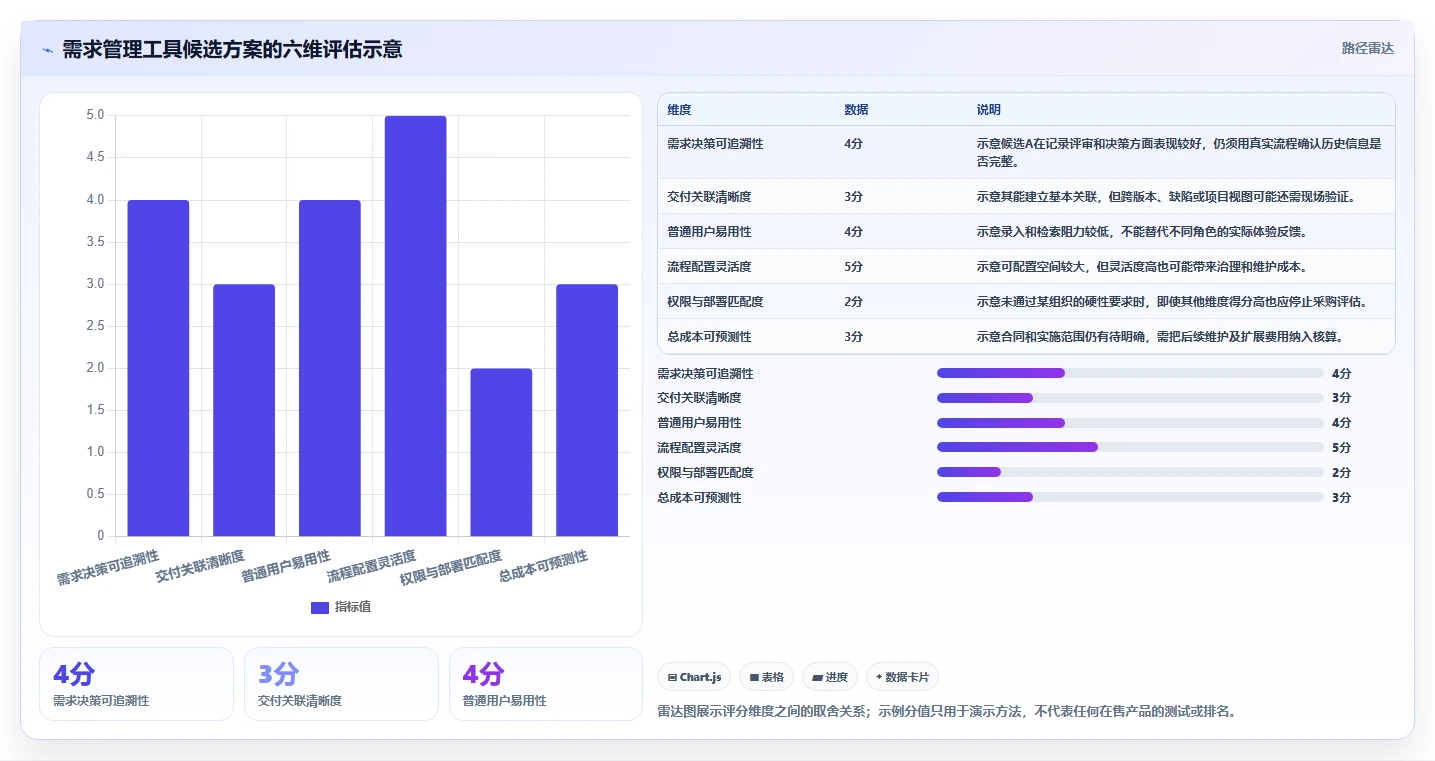Click the 总成本可预测性 x-axis label
1435x761 pixels.
(x=543, y=566)
